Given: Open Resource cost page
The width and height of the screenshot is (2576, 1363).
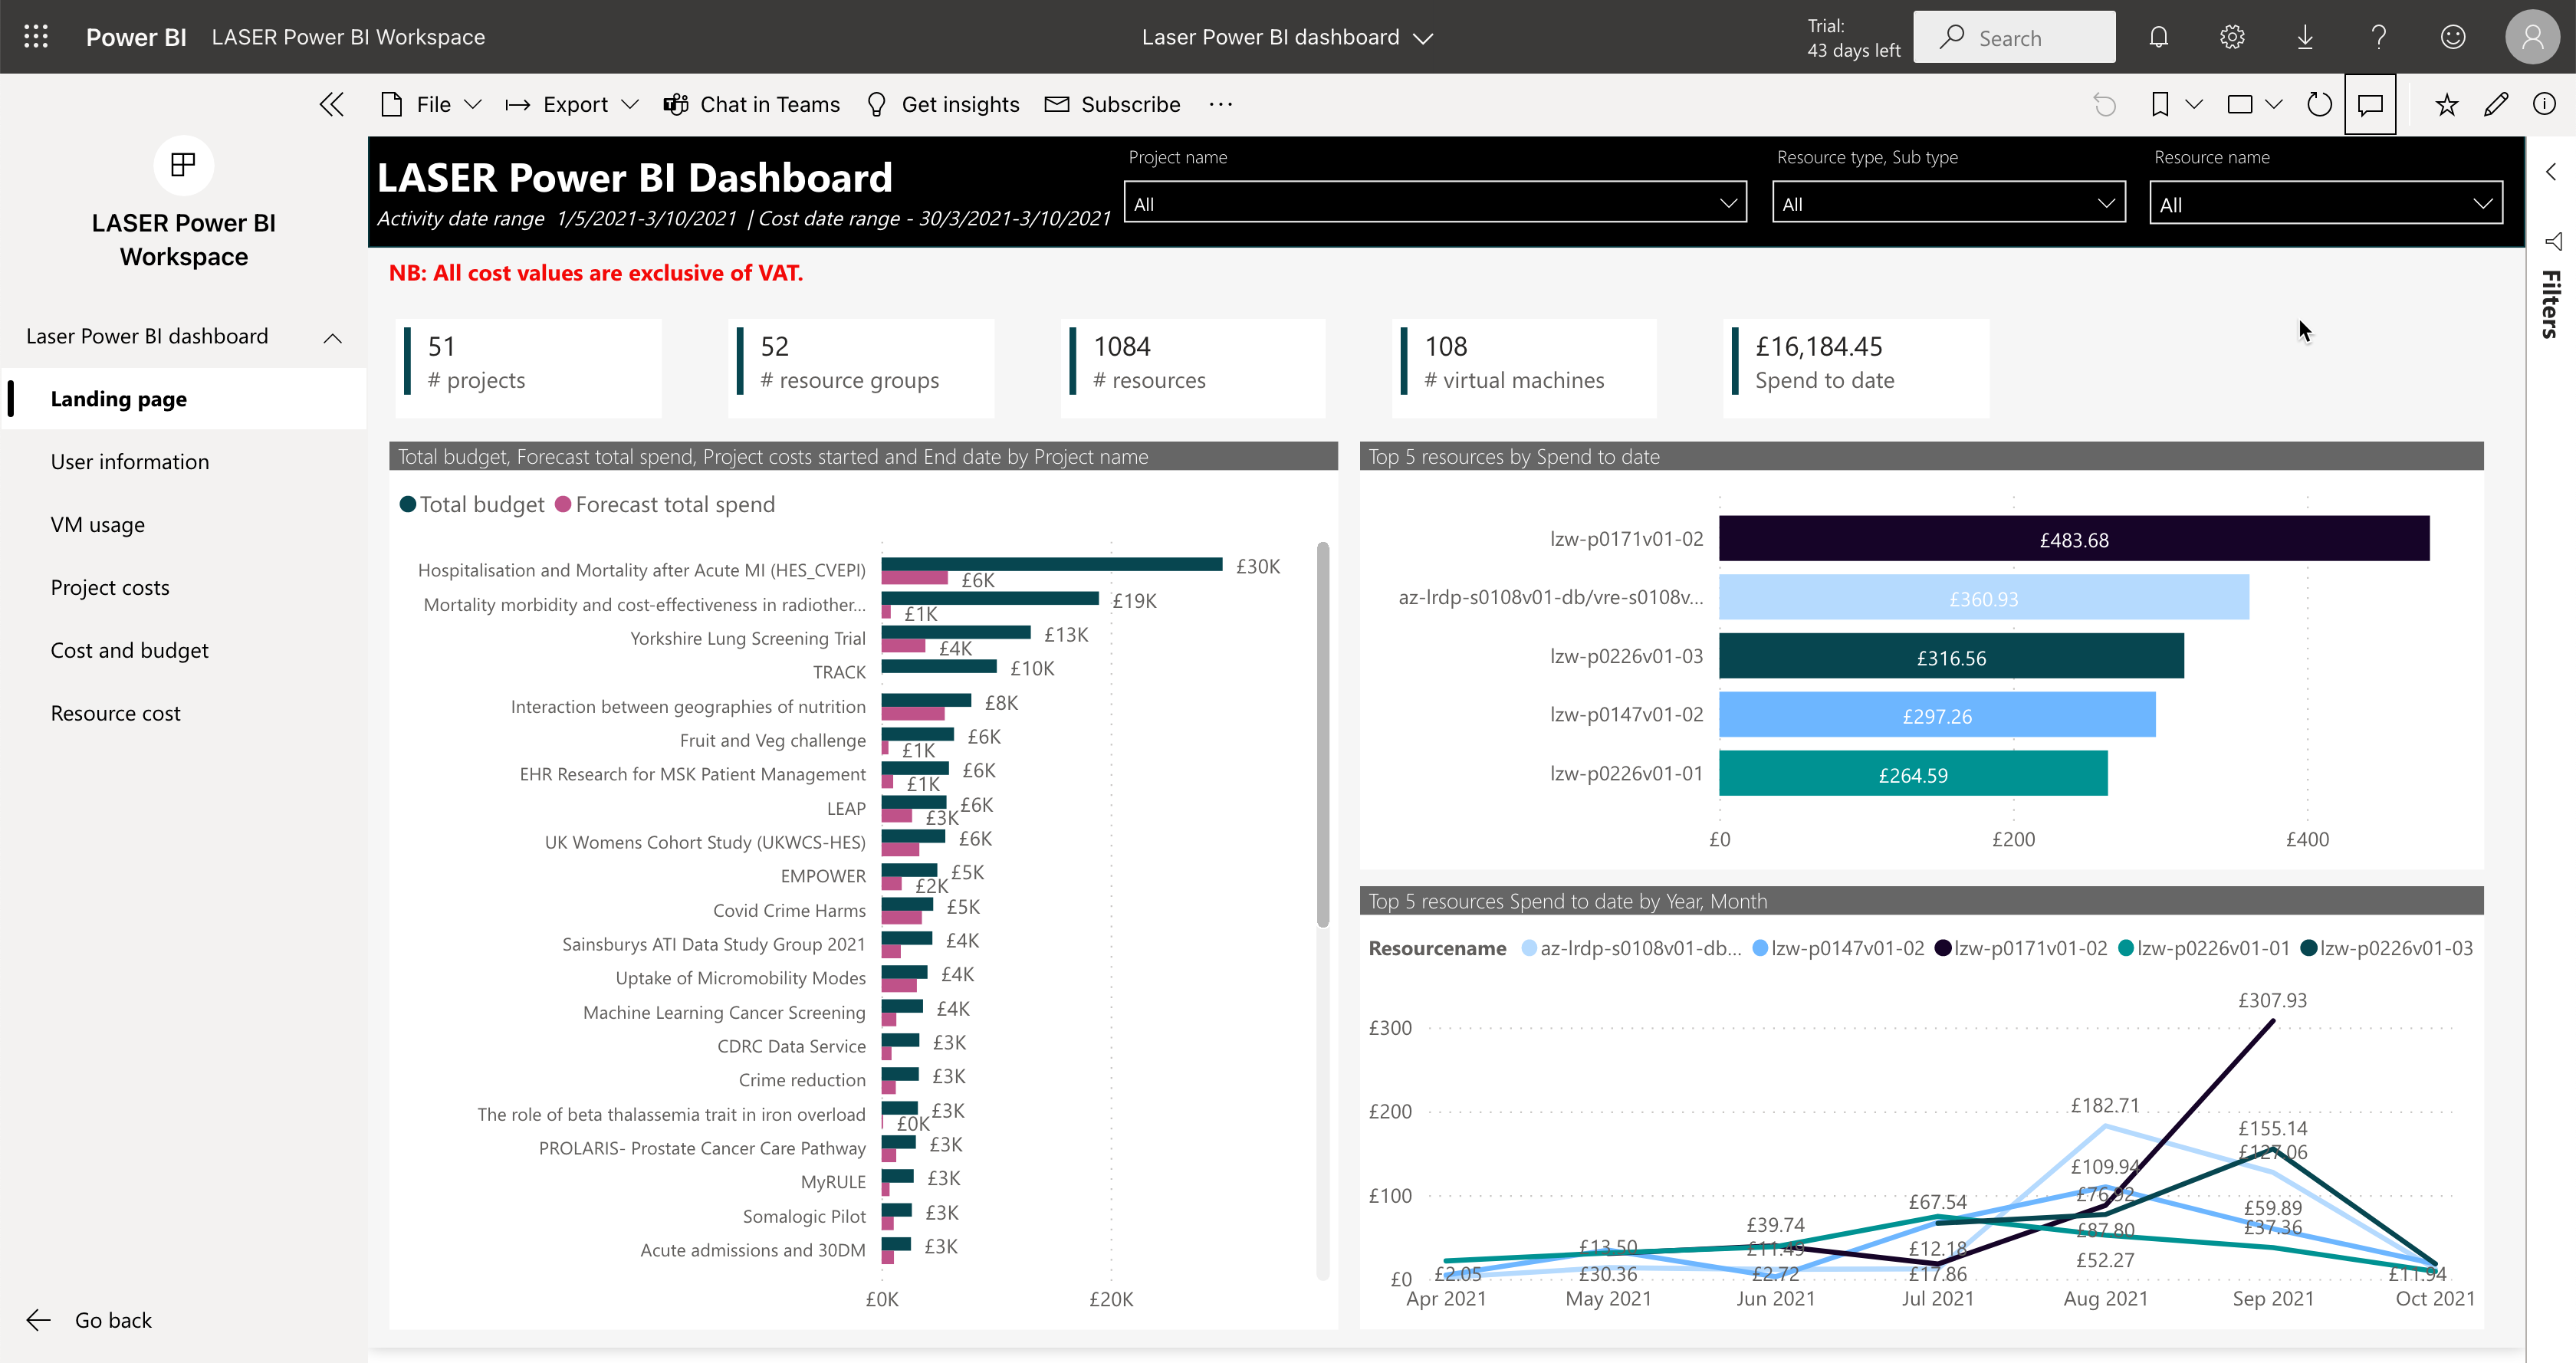Looking at the screenshot, I should point(116,714).
